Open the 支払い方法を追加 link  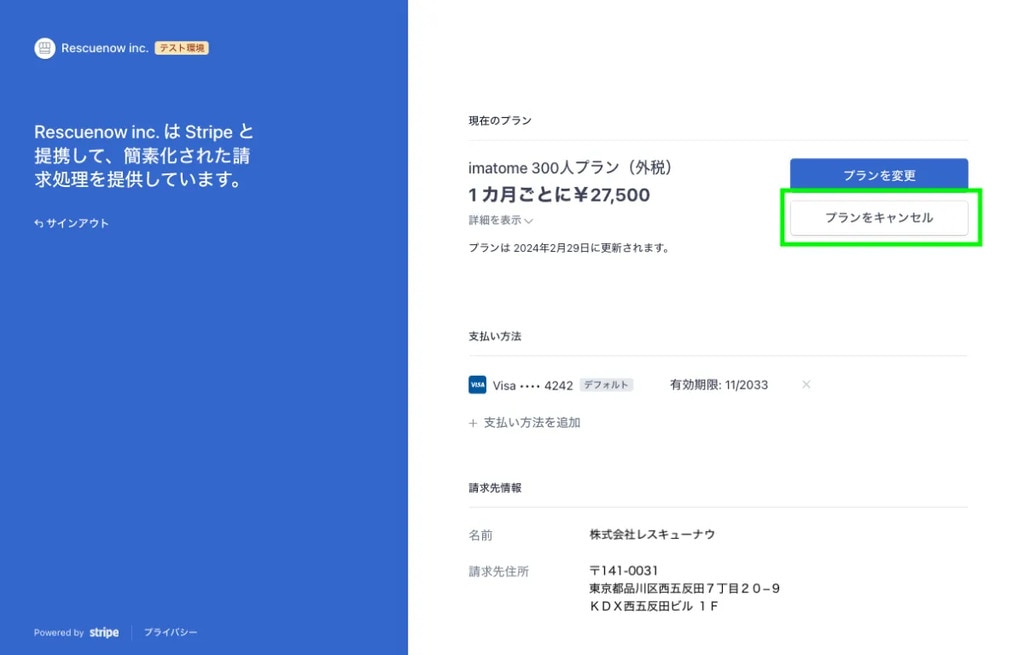[532, 423]
